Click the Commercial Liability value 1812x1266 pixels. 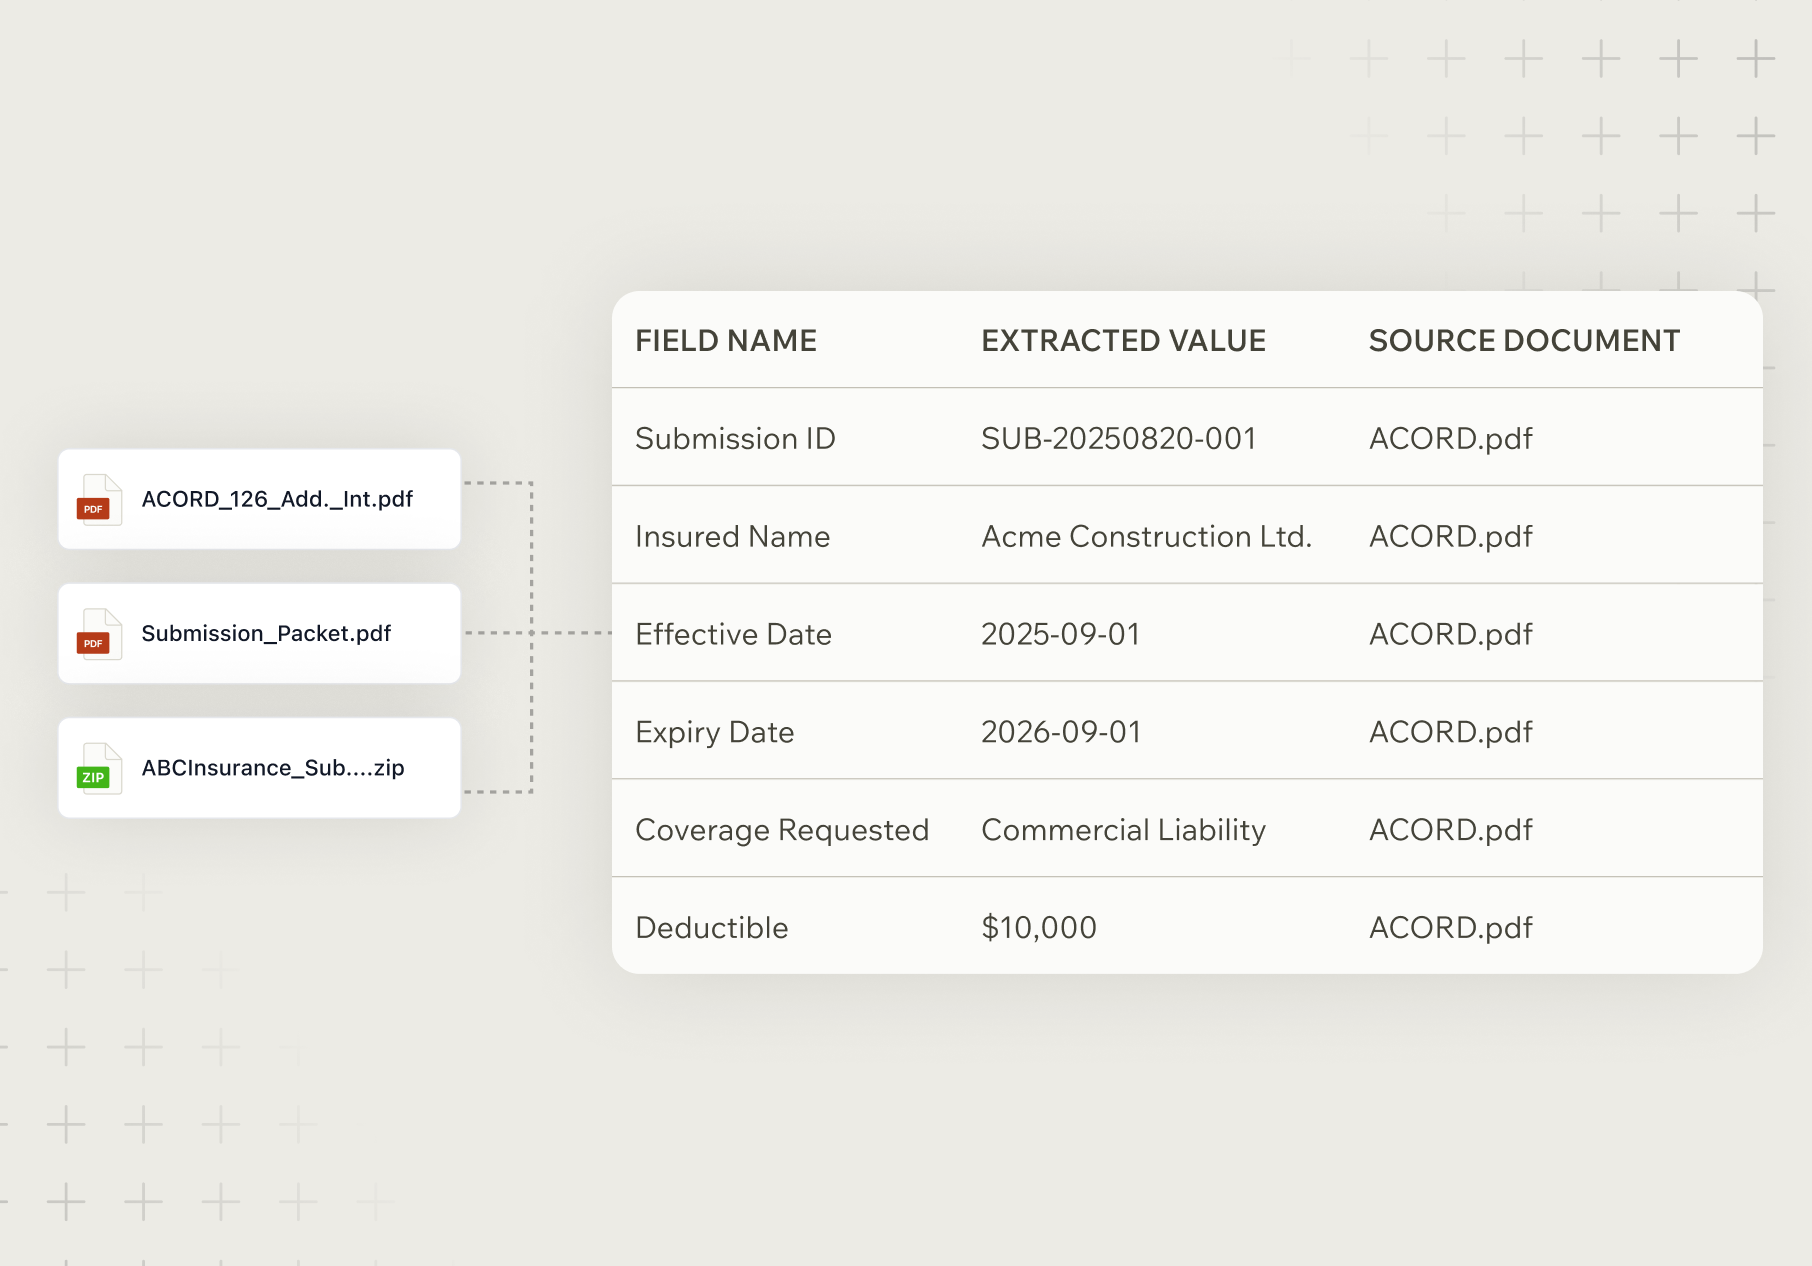pos(1123,831)
